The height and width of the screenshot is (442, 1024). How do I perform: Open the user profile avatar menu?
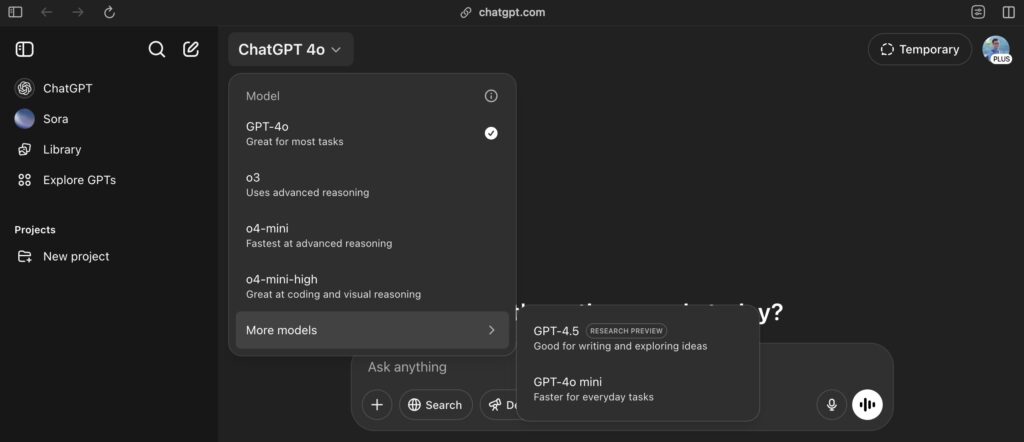pyautogui.click(x=996, y=50)
